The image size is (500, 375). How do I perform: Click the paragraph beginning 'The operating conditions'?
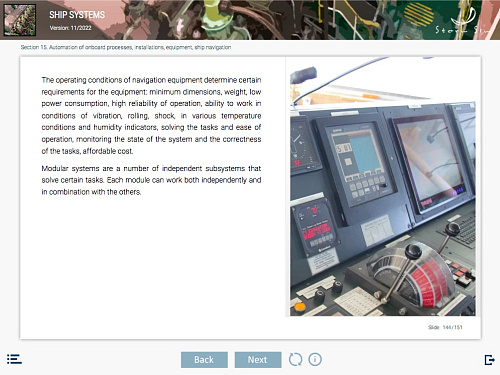click(151, 115)
